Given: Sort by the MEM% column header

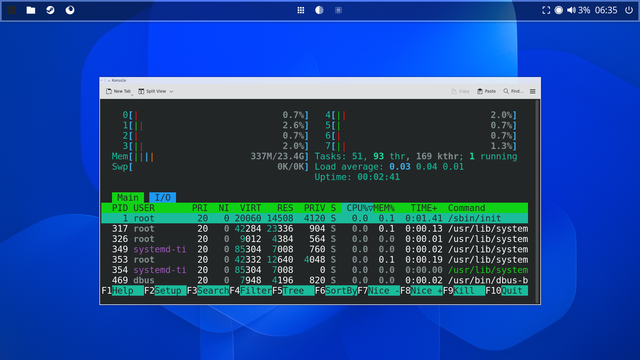Looking at the screenshot, I should pos(384,208).
